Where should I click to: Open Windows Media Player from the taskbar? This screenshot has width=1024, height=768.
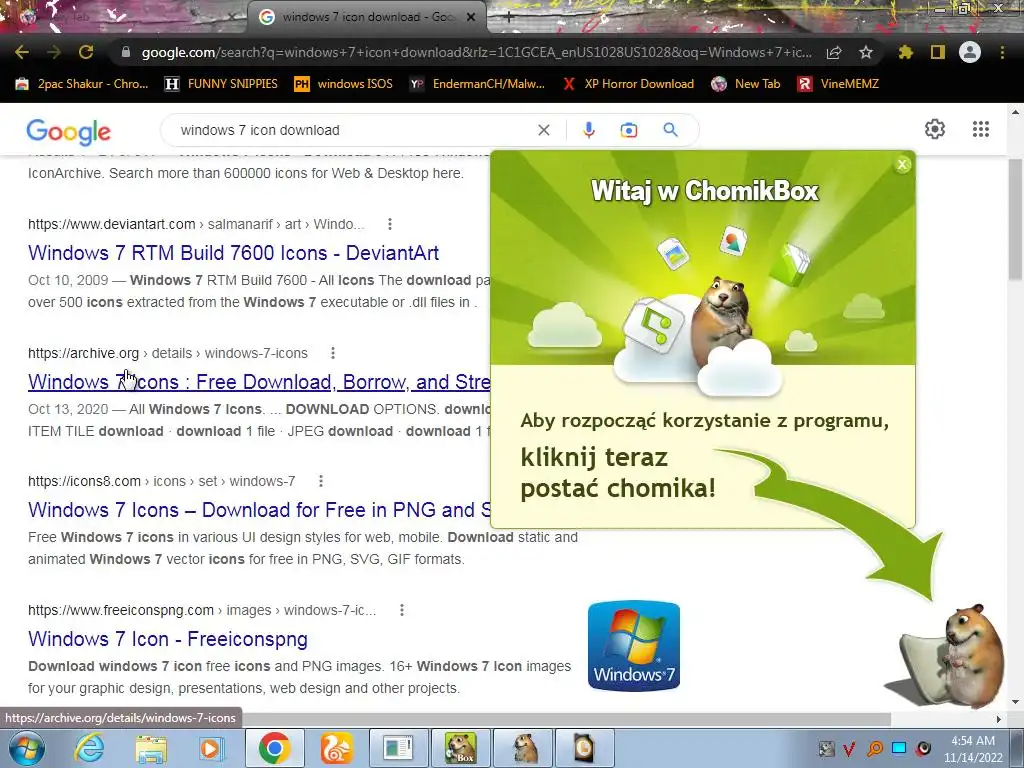[x=210, y=748]
